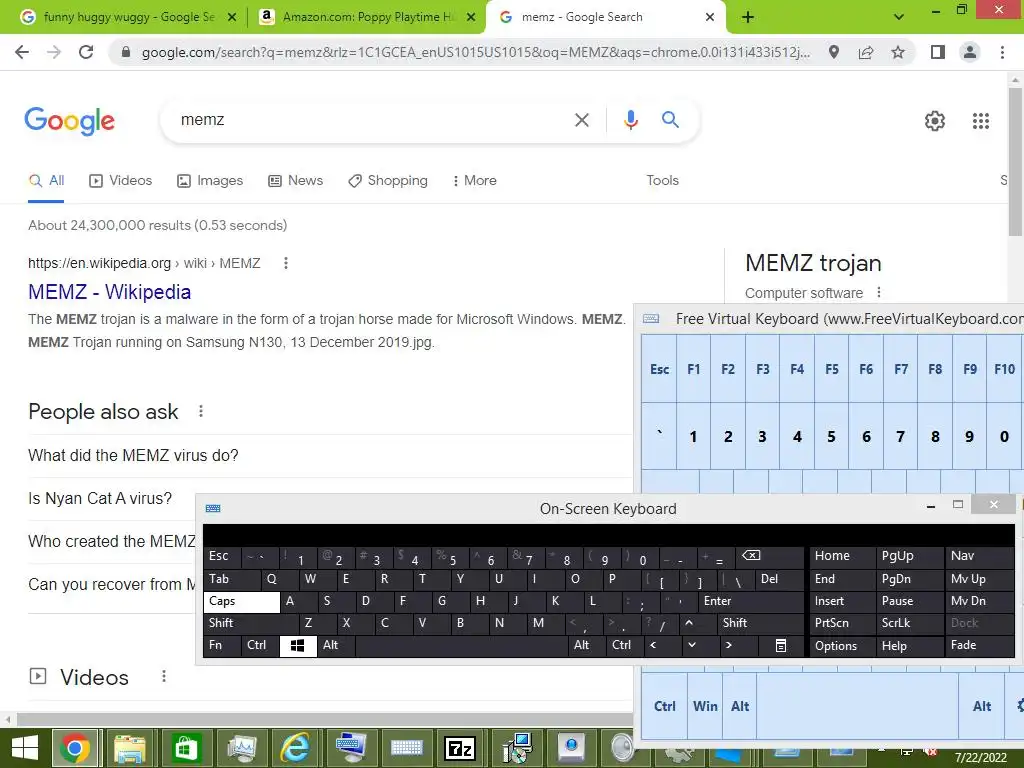Open 7-Zip from the taskbar
This screenshot has width=1024, height=768.
(459, 748)
